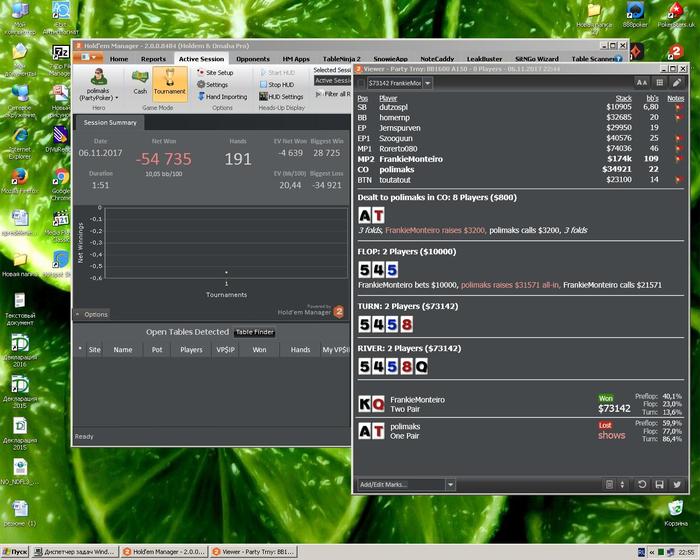The image size is (700, 560).
Task: Open Hand Importing options
Action: [222, 96]
